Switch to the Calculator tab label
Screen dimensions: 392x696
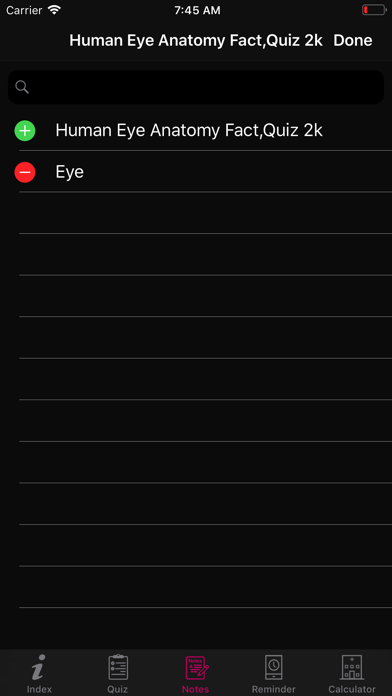(x=352, y=689)
